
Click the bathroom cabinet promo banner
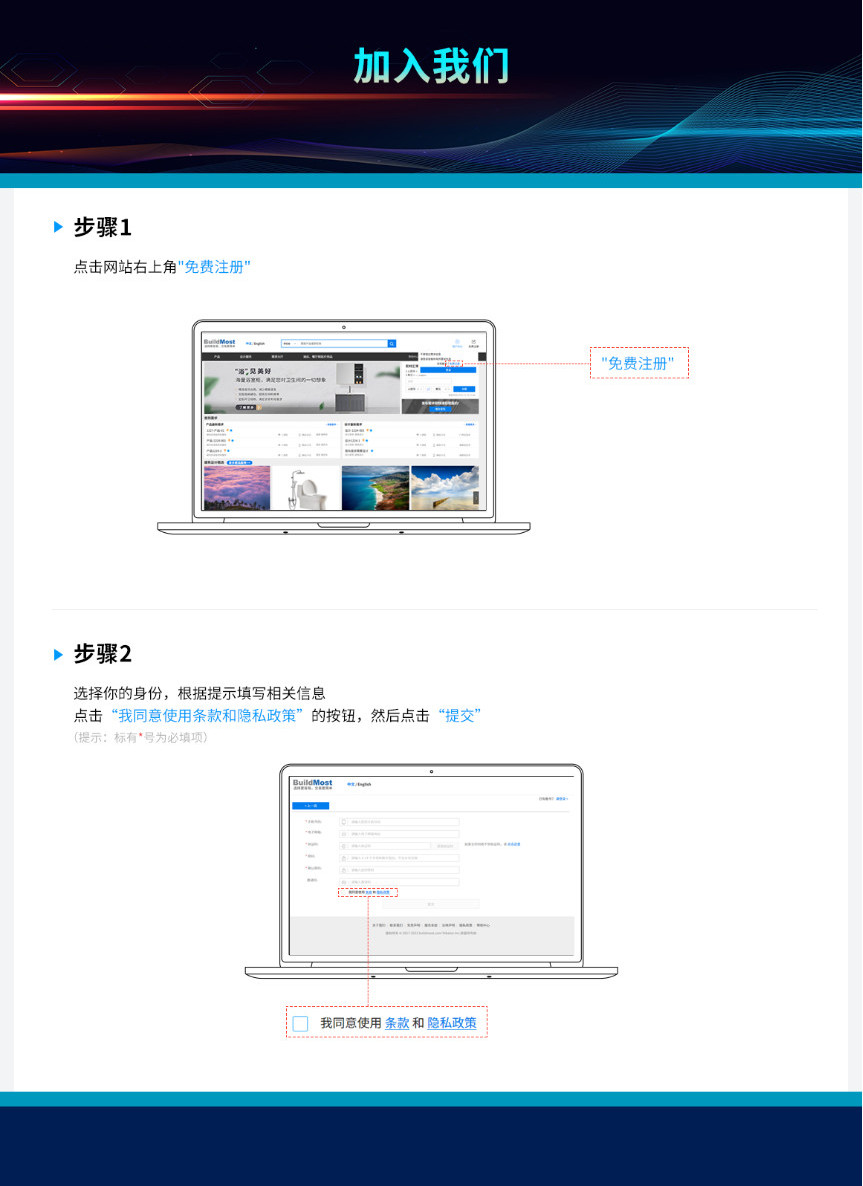(302, 388)
